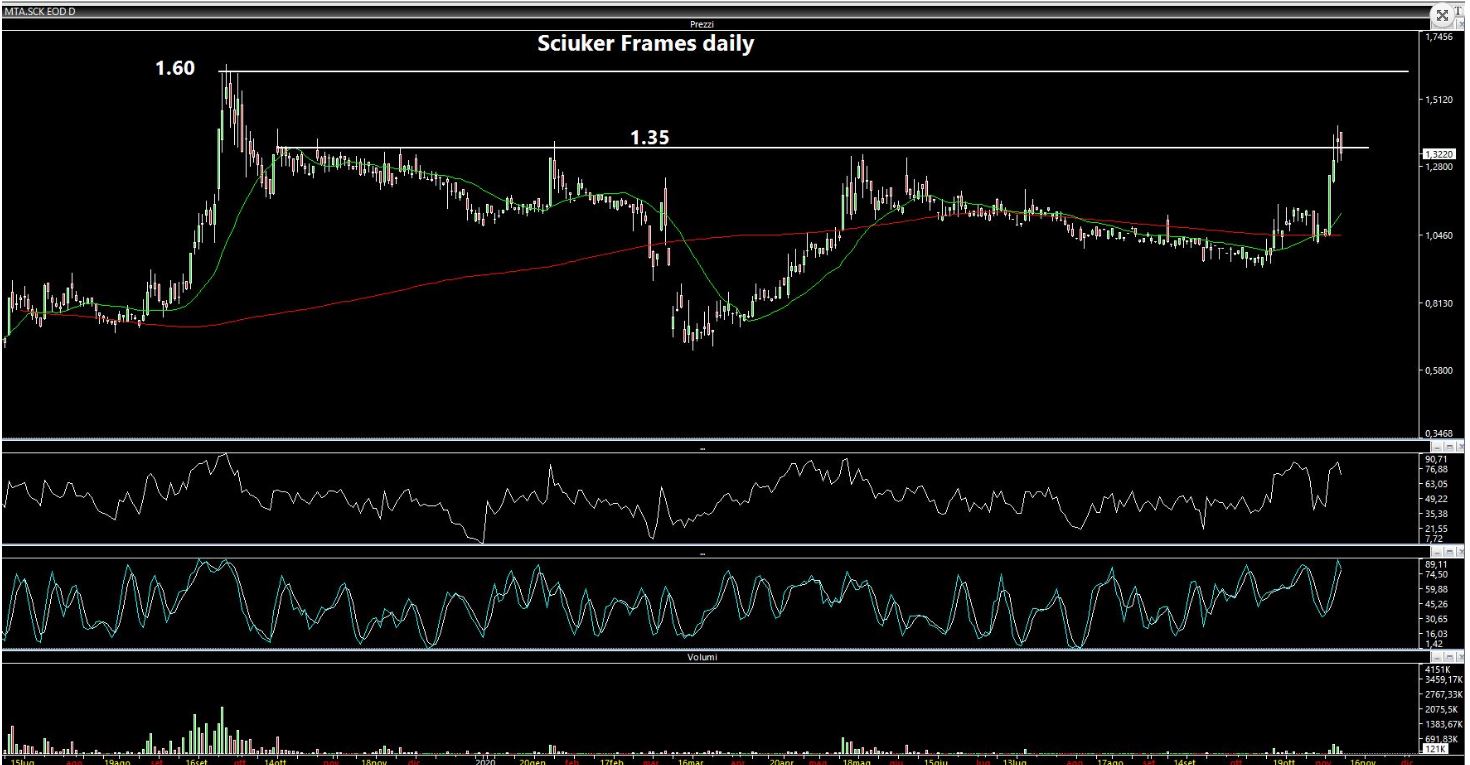Select the 1.60 resistance label

tap(174, 69)
